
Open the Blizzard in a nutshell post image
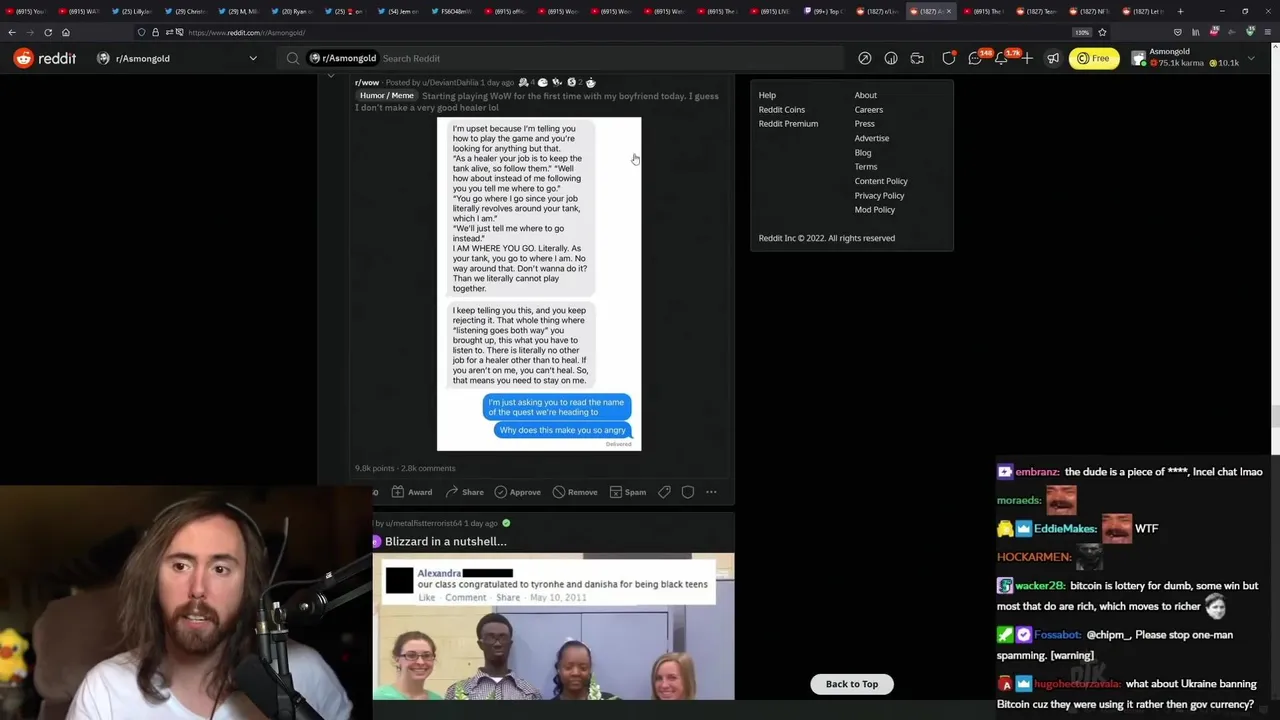tap(553, 626)
